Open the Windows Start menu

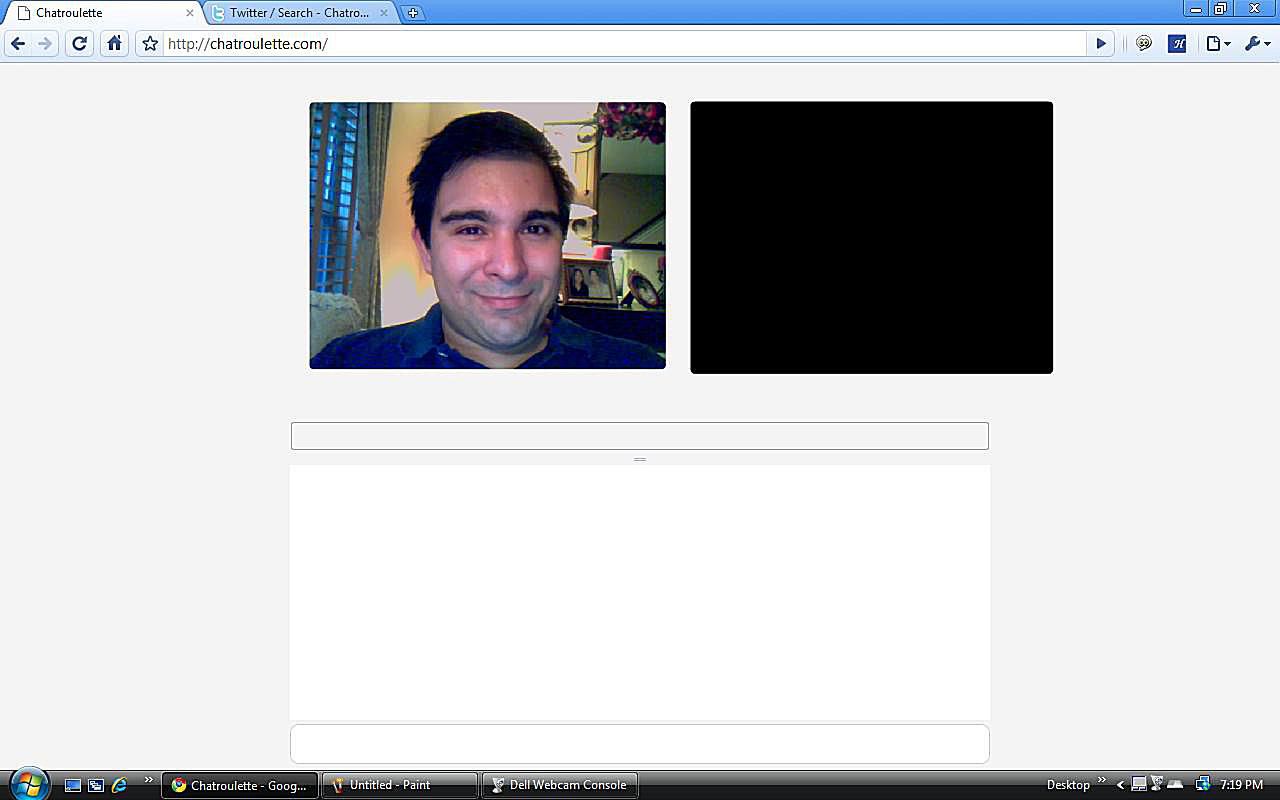point(29,784)
